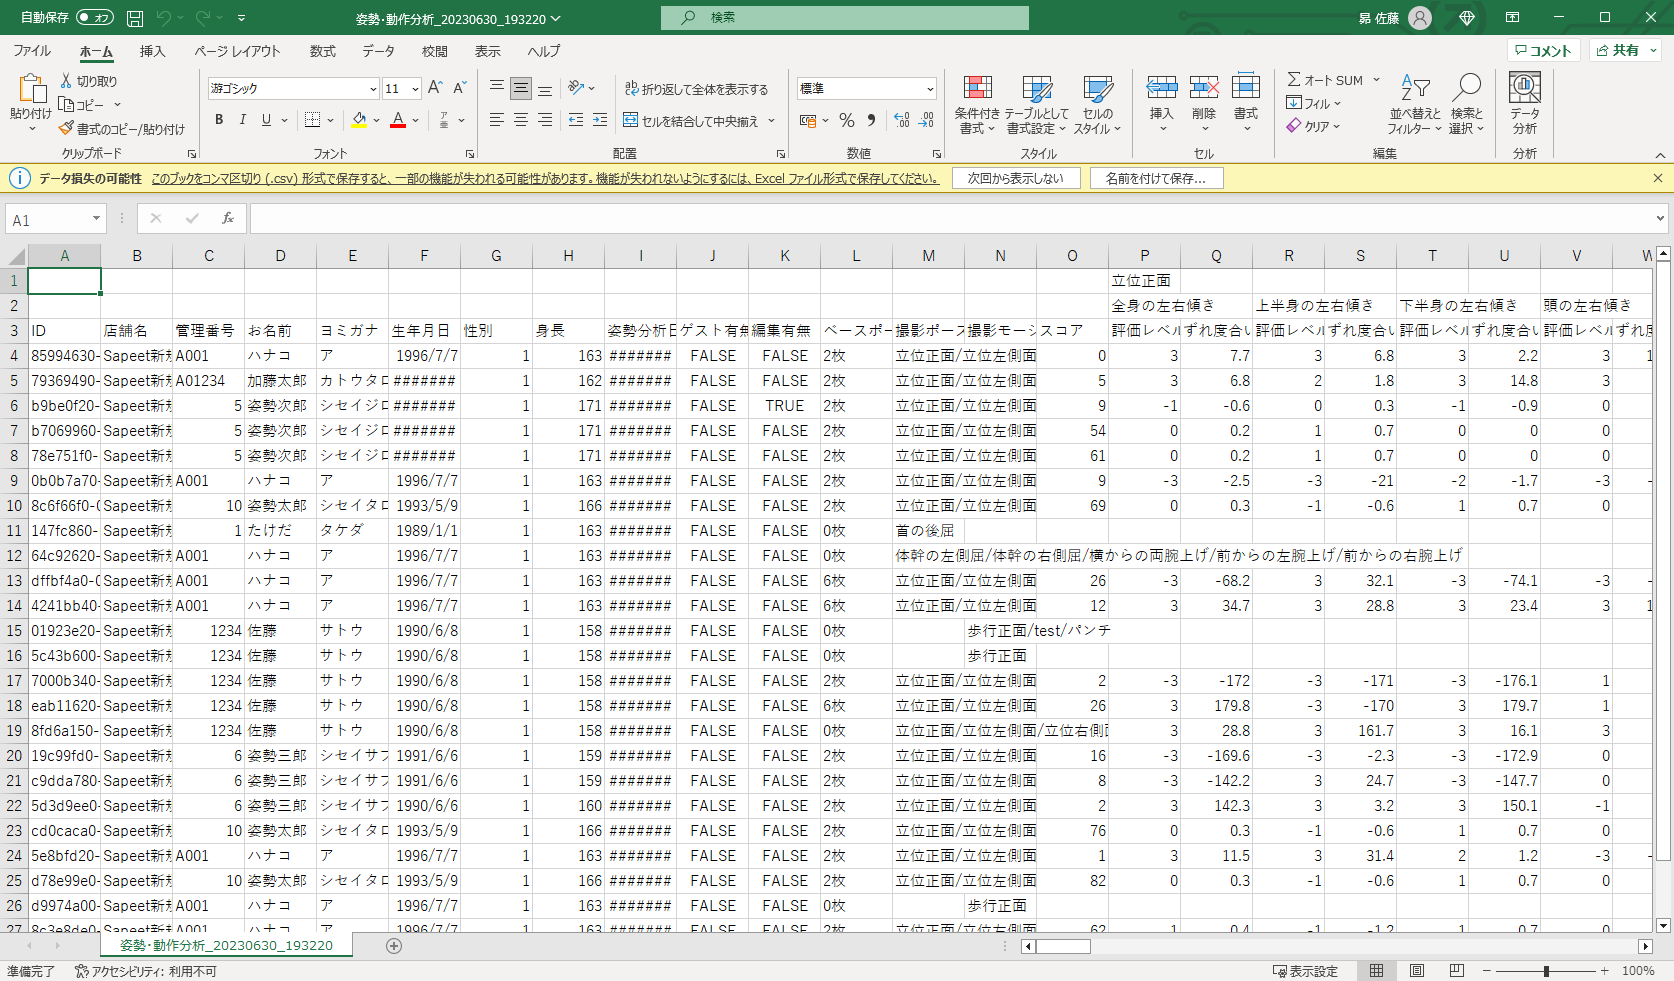Click the zoom slider in status bar
This screenshot has height=981, width=1674.
[1546, 971]
